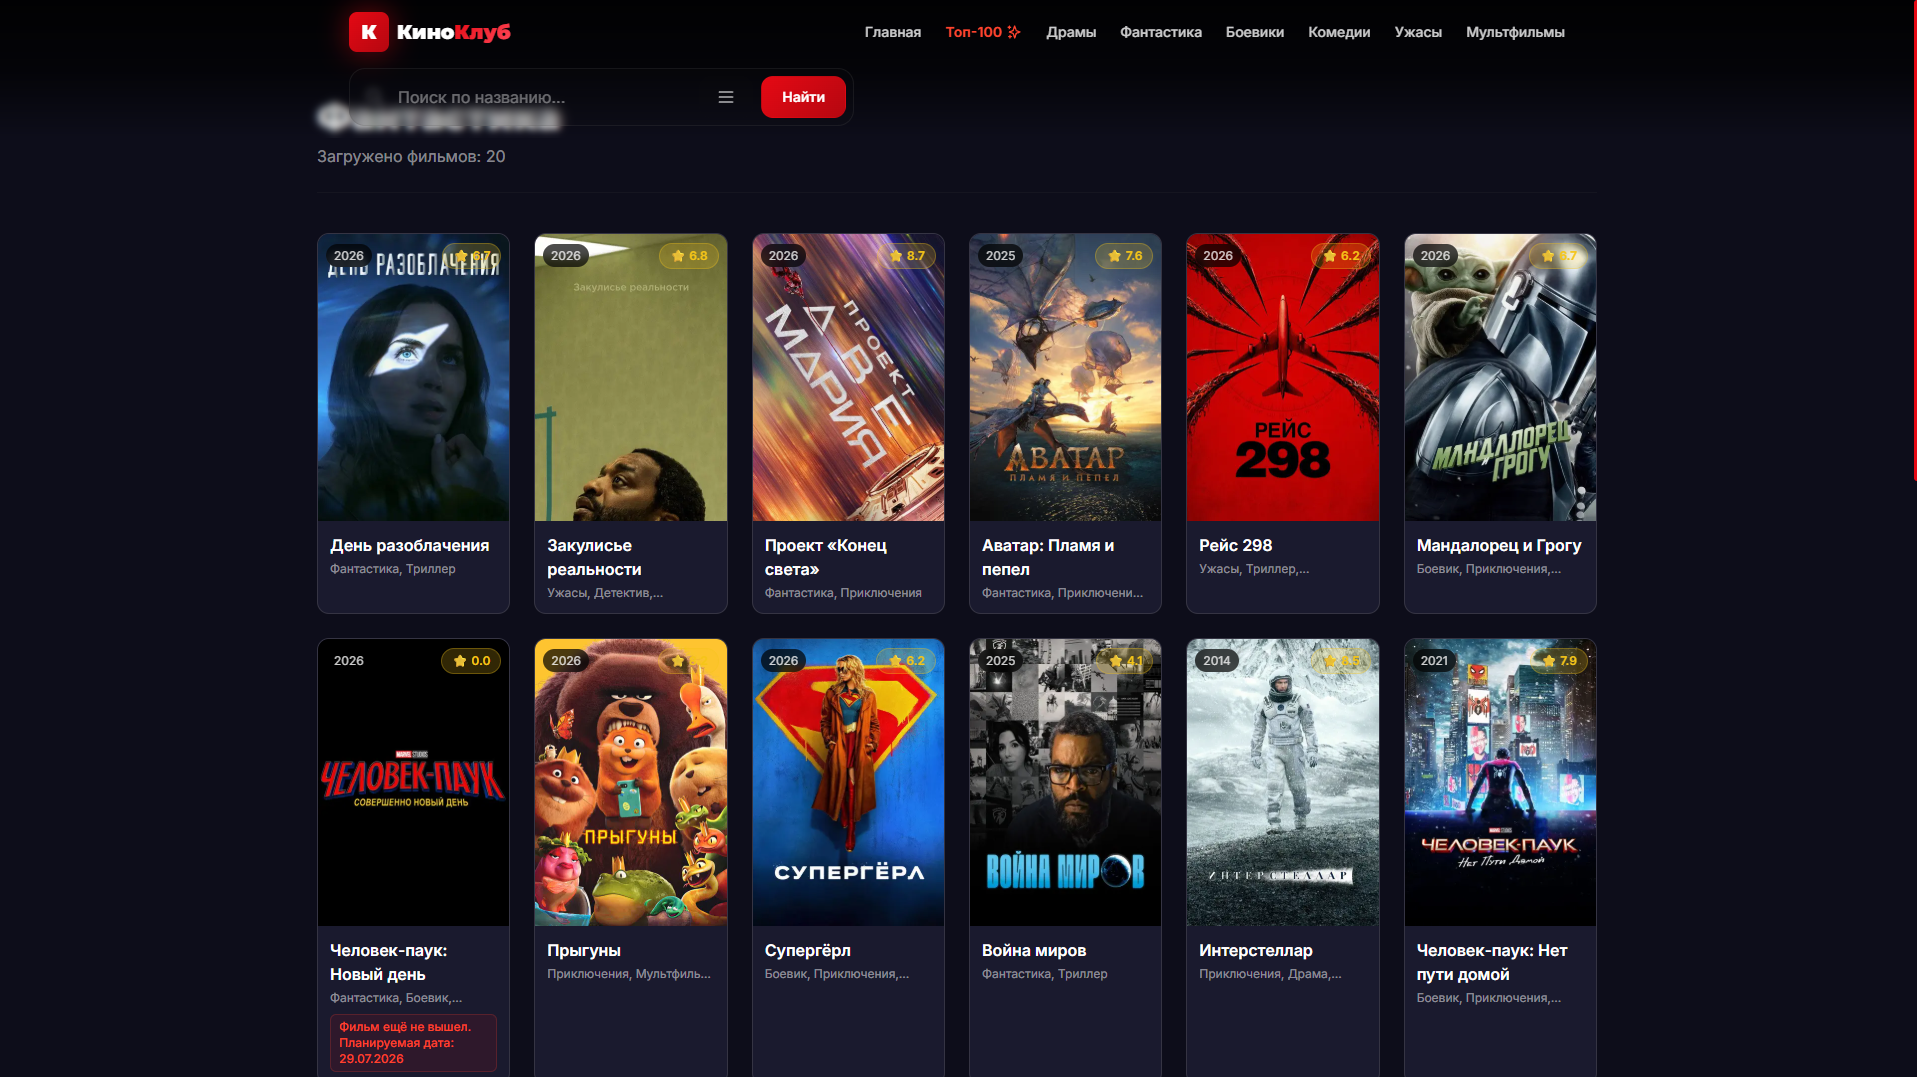Click the Человек-паук: Нет пути домой title
This screenshot has width=1917, height=1077.
coord(1492,962)
